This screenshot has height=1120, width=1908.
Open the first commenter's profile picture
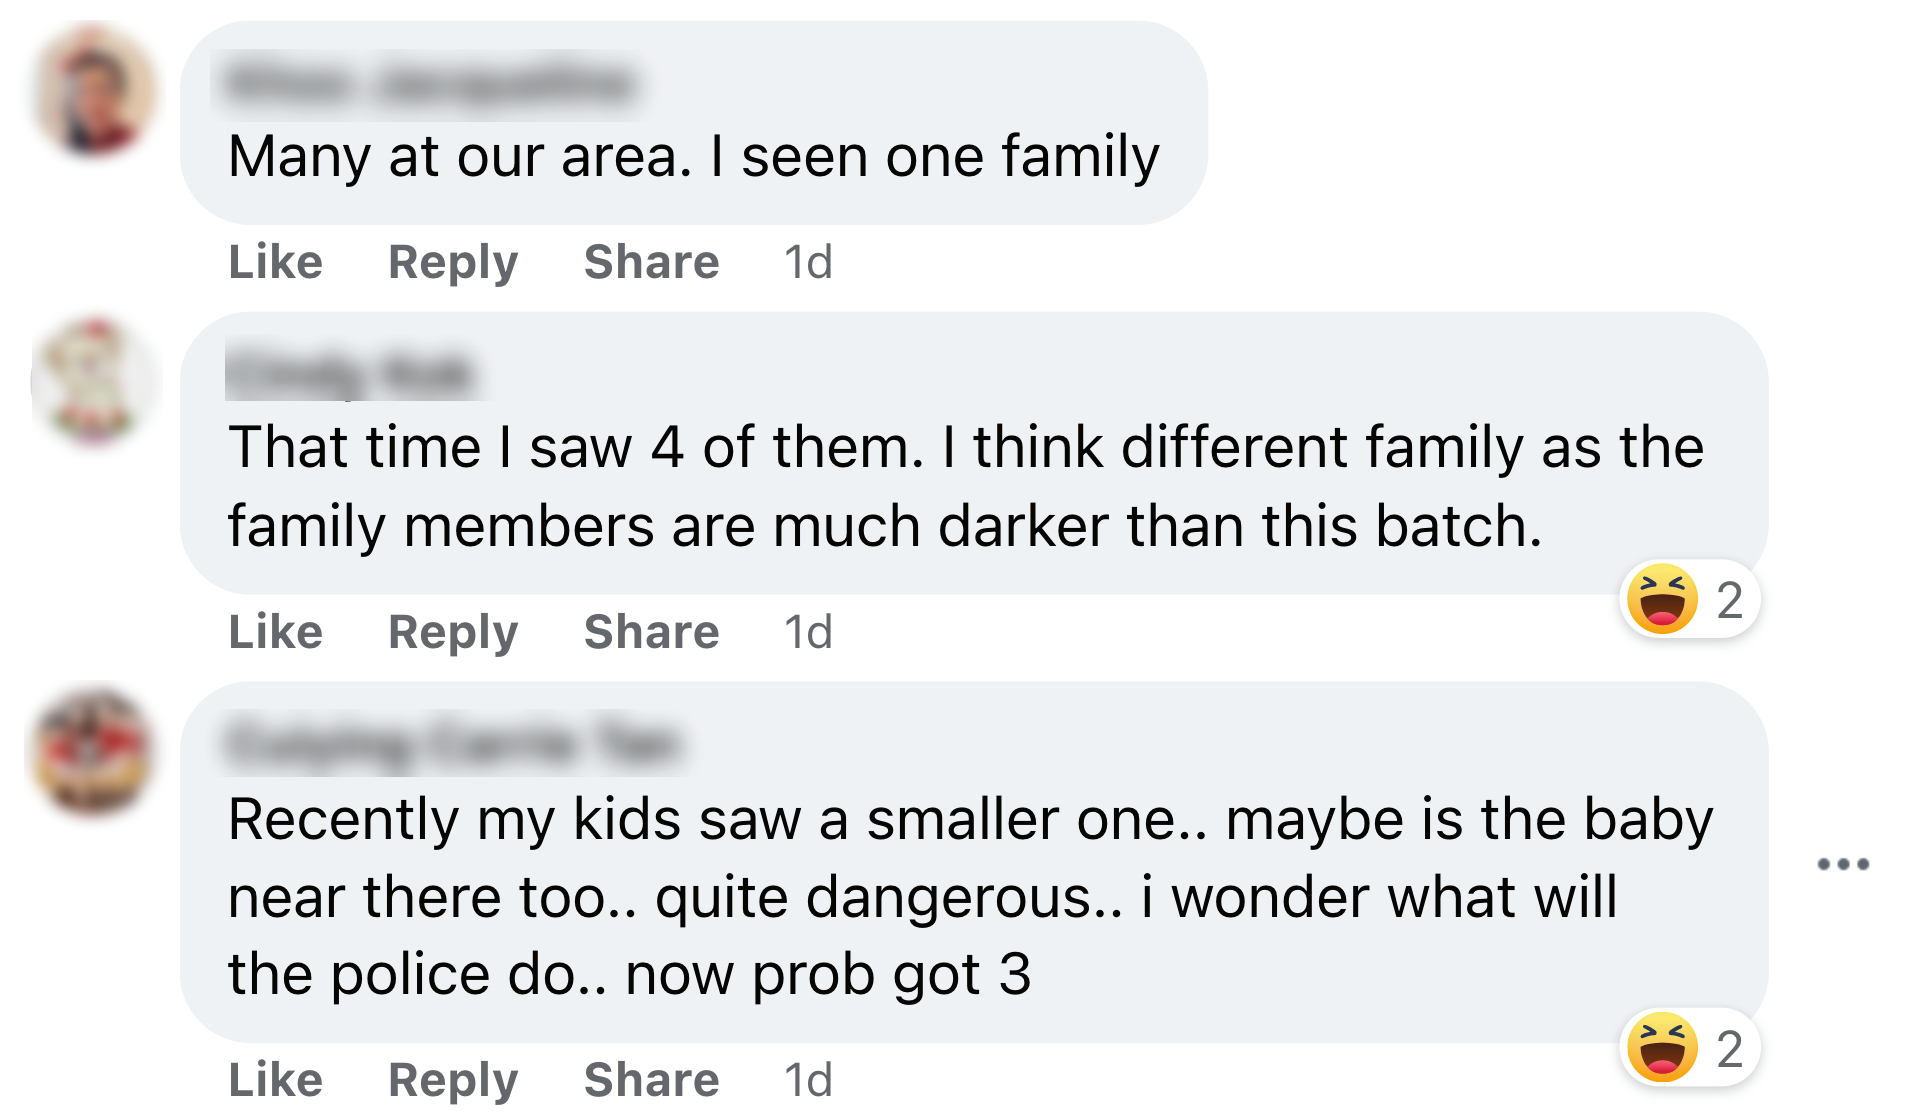tap(95, 90)
